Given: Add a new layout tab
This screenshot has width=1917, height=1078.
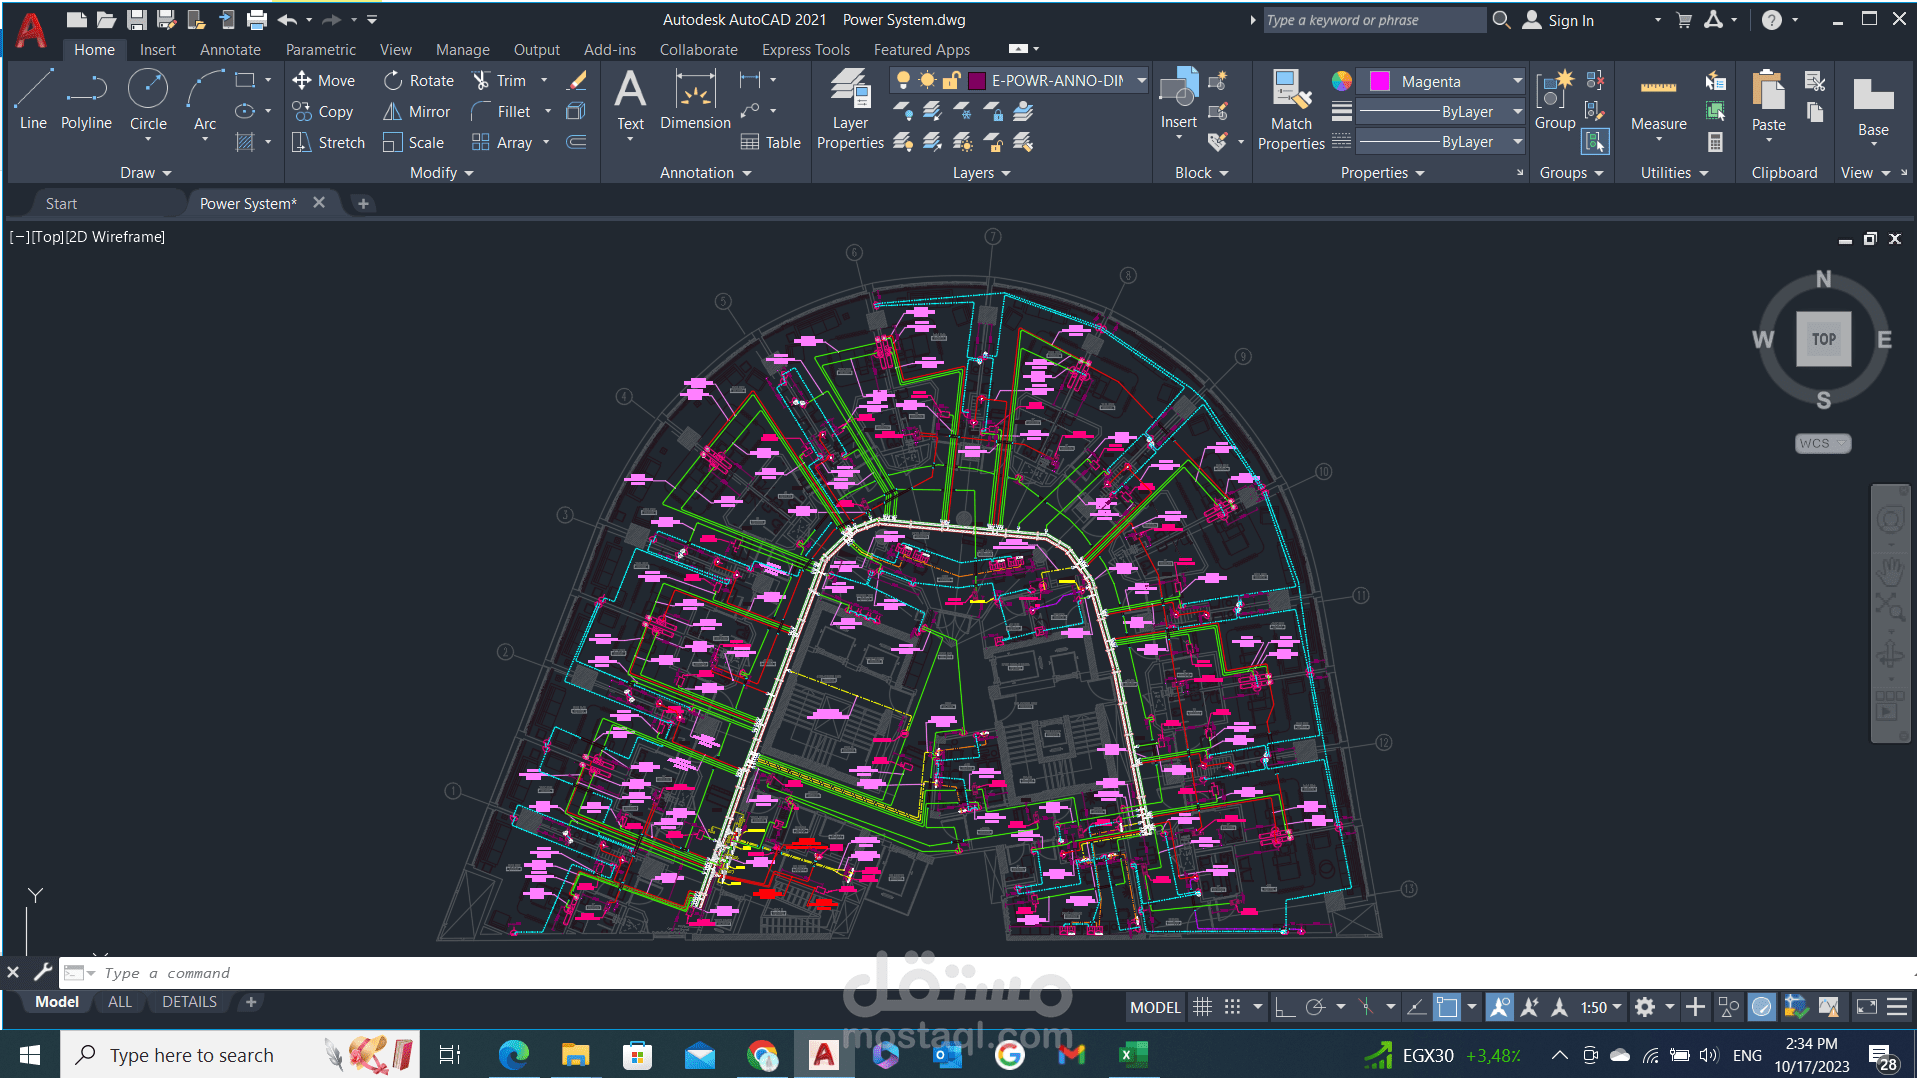Looking at the screenshot, I should pos(251,1002).
